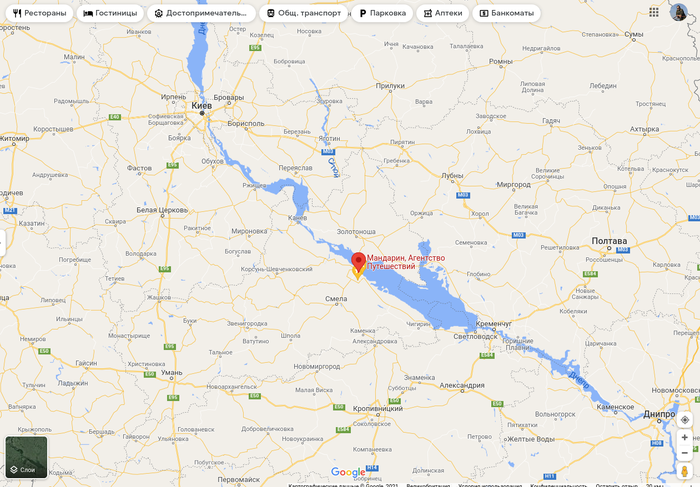The width and height of the screenshot is (700, 487).
Task: Click the show my location button
Action: click(684, 420)
